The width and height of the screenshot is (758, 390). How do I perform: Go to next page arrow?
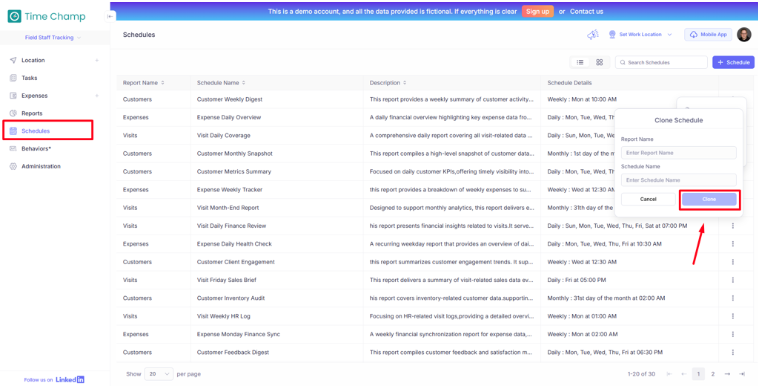[727, 374]
